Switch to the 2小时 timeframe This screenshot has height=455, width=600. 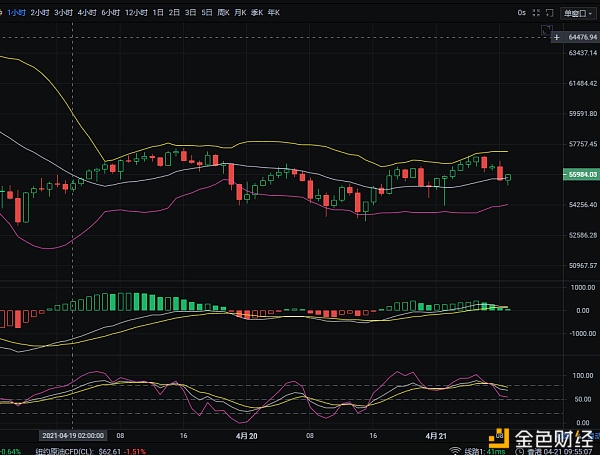(x=40, y=13)
